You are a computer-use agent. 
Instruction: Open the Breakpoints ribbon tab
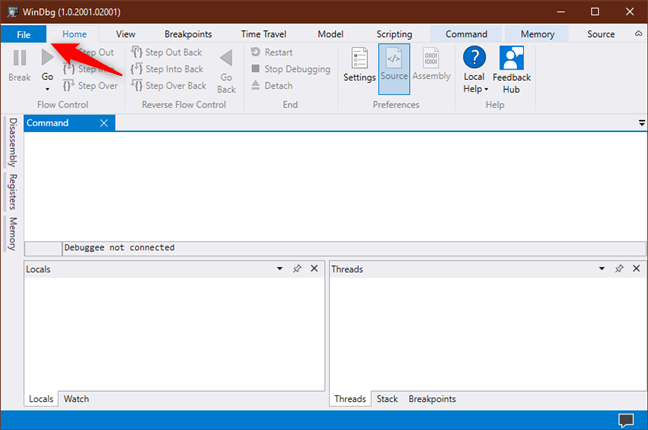tap(188, 34)
